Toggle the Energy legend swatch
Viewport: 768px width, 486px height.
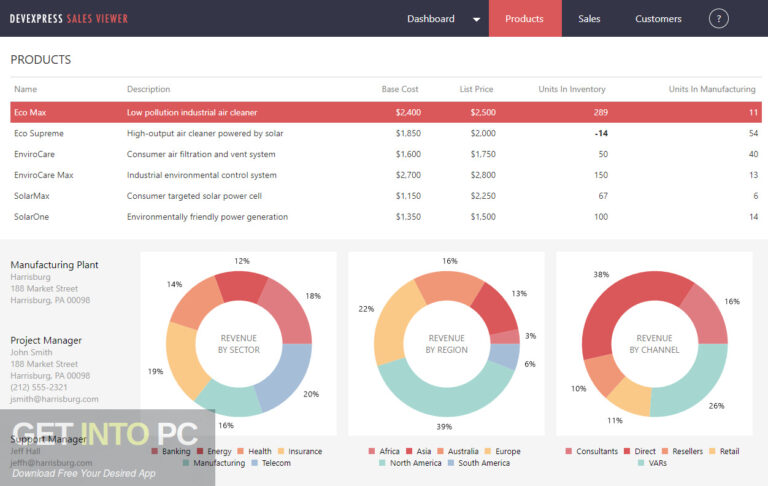pyautogui.click(x=200, y=451)
